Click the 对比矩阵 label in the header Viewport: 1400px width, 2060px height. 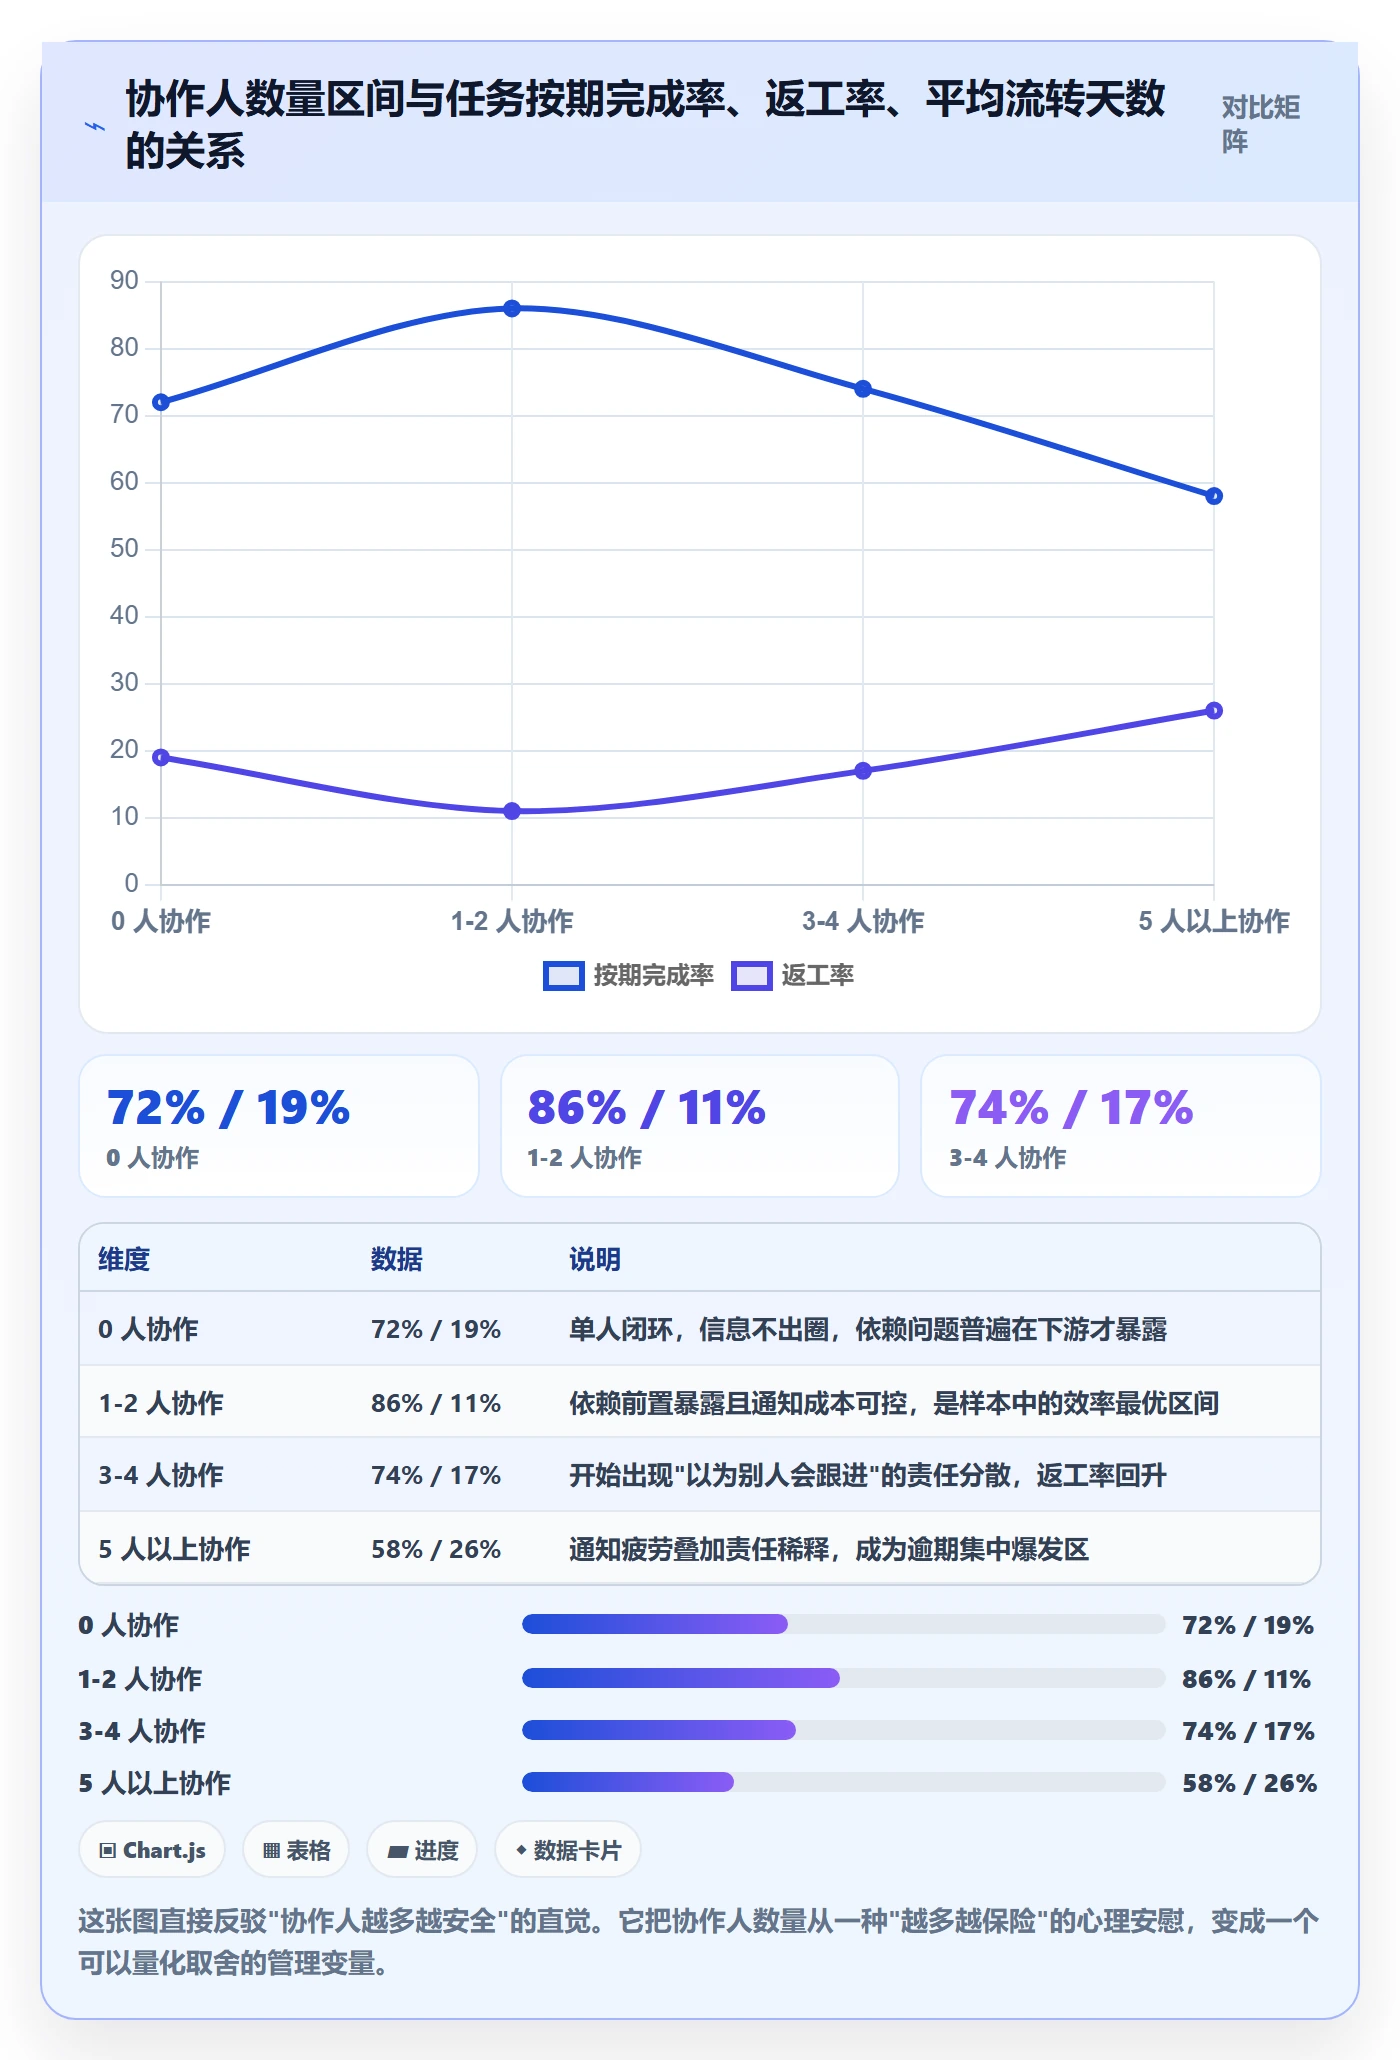pyautogui.click(x=1260, y=124)
